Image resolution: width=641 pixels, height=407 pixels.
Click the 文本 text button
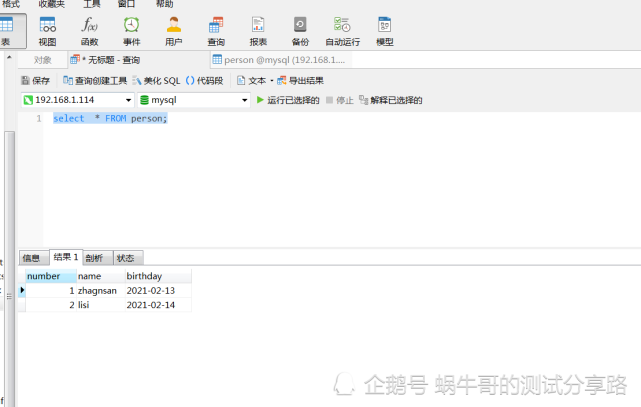point(251,81)
